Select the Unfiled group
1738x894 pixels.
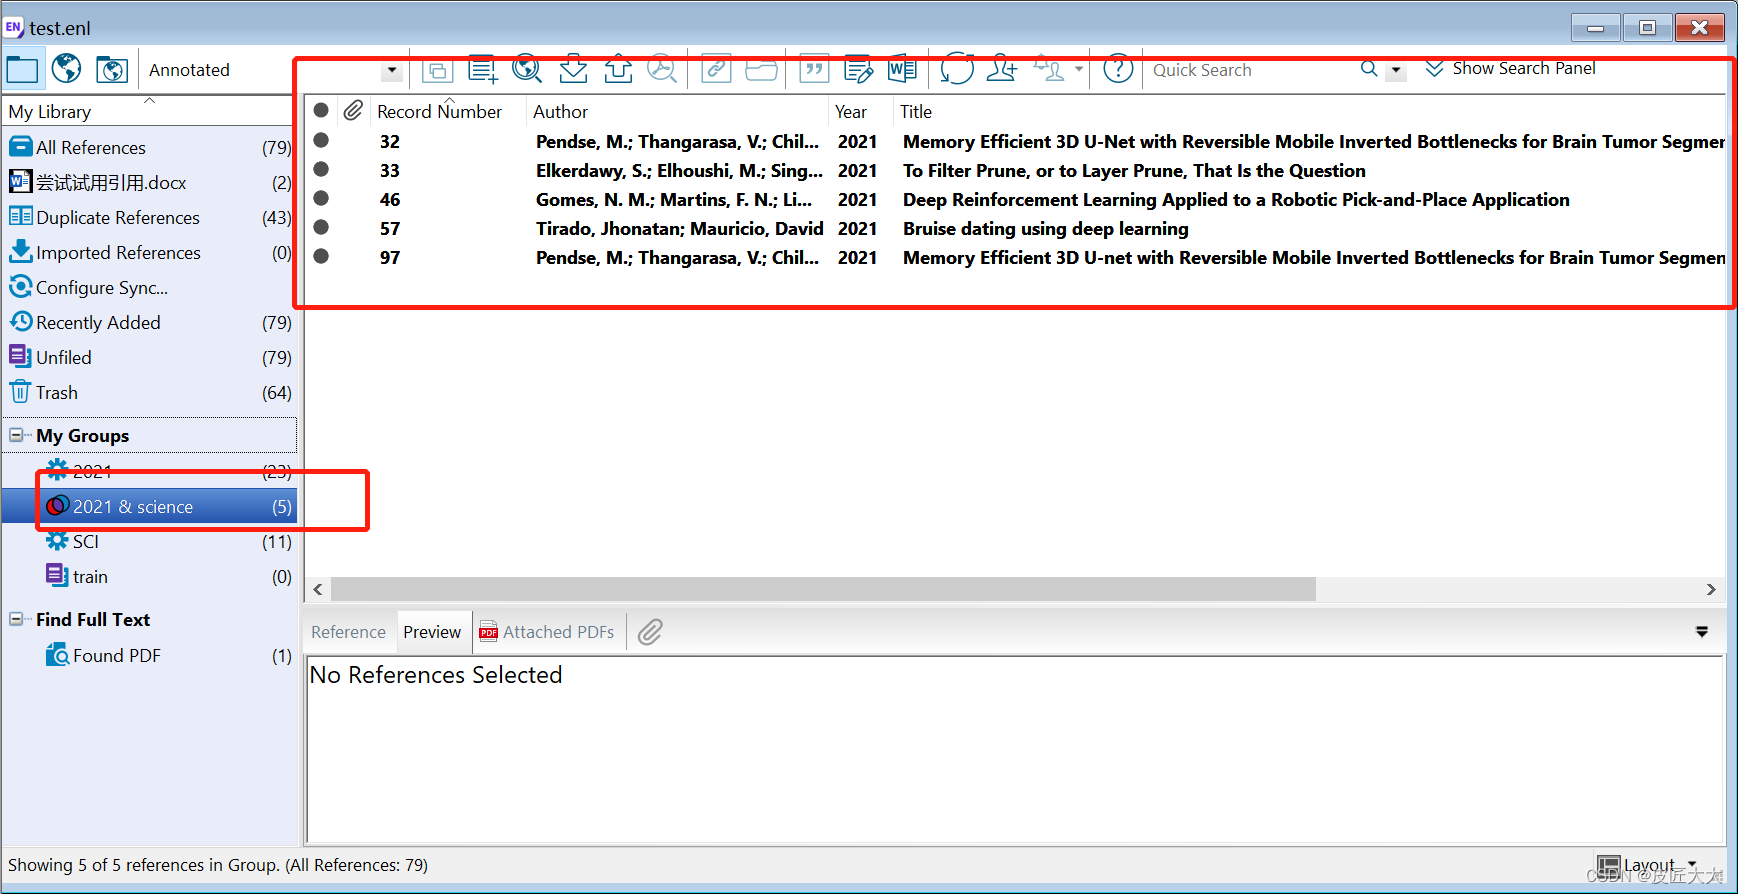tap(150, 357)
